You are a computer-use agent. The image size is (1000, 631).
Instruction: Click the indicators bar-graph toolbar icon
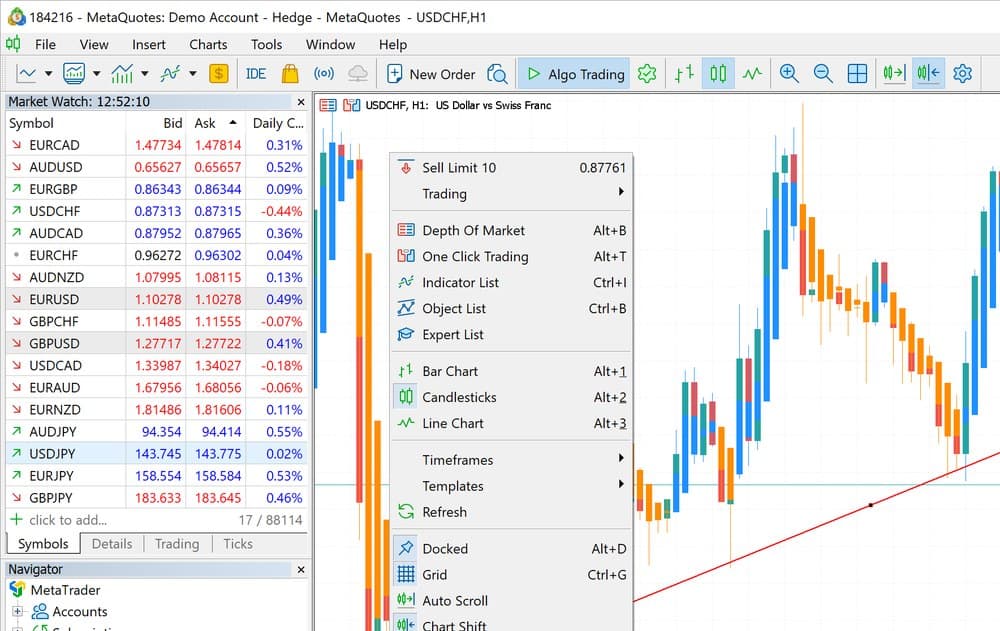click(x=122, y=74)
